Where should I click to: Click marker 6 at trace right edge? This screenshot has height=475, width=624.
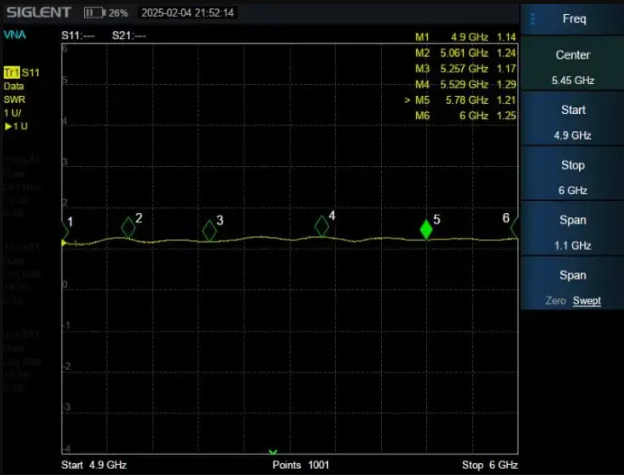pos(514,228)
